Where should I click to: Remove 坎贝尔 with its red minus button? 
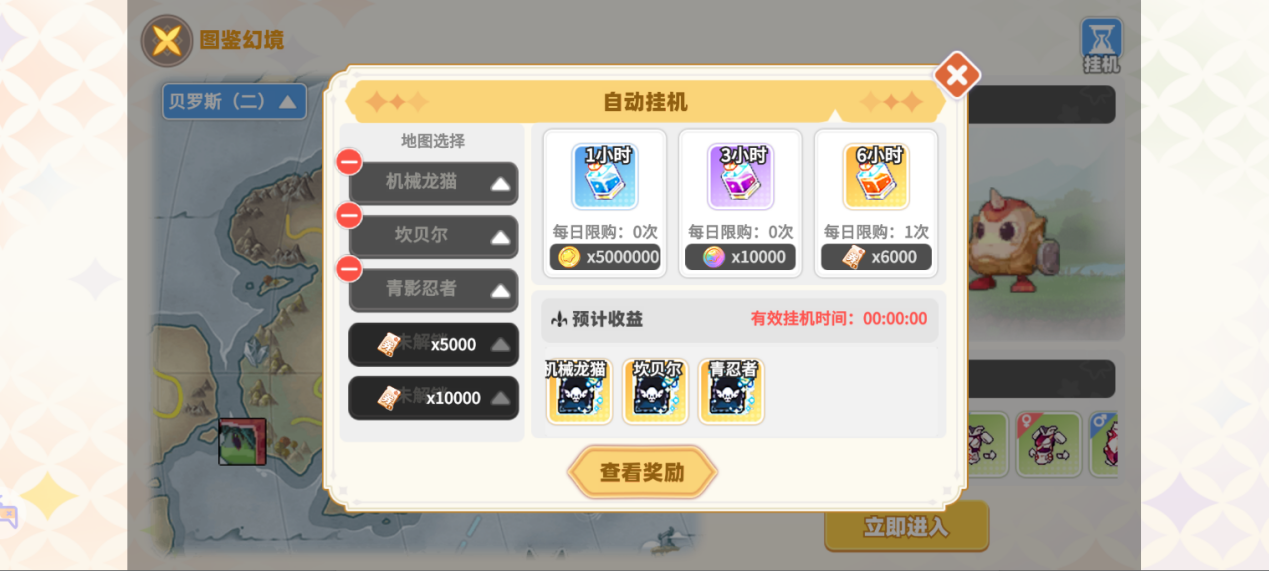click(x=349, y=215)
